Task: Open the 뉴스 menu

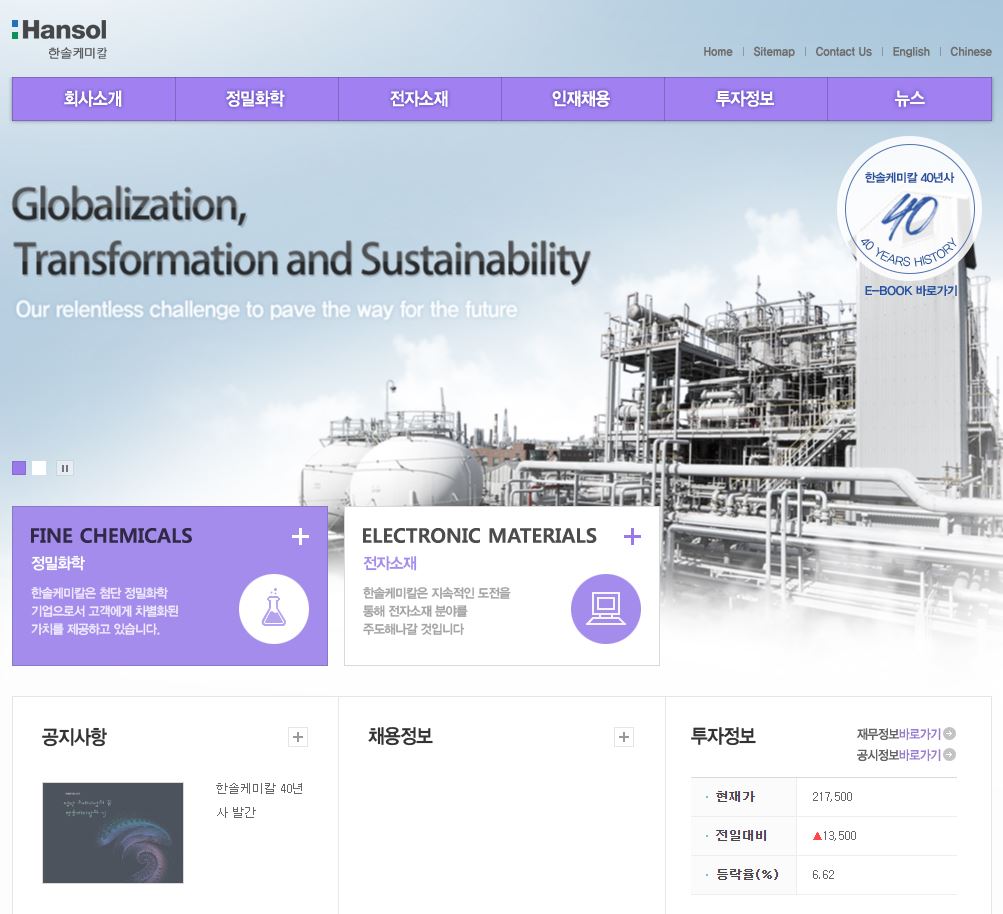Action: (x=910, y=98)
